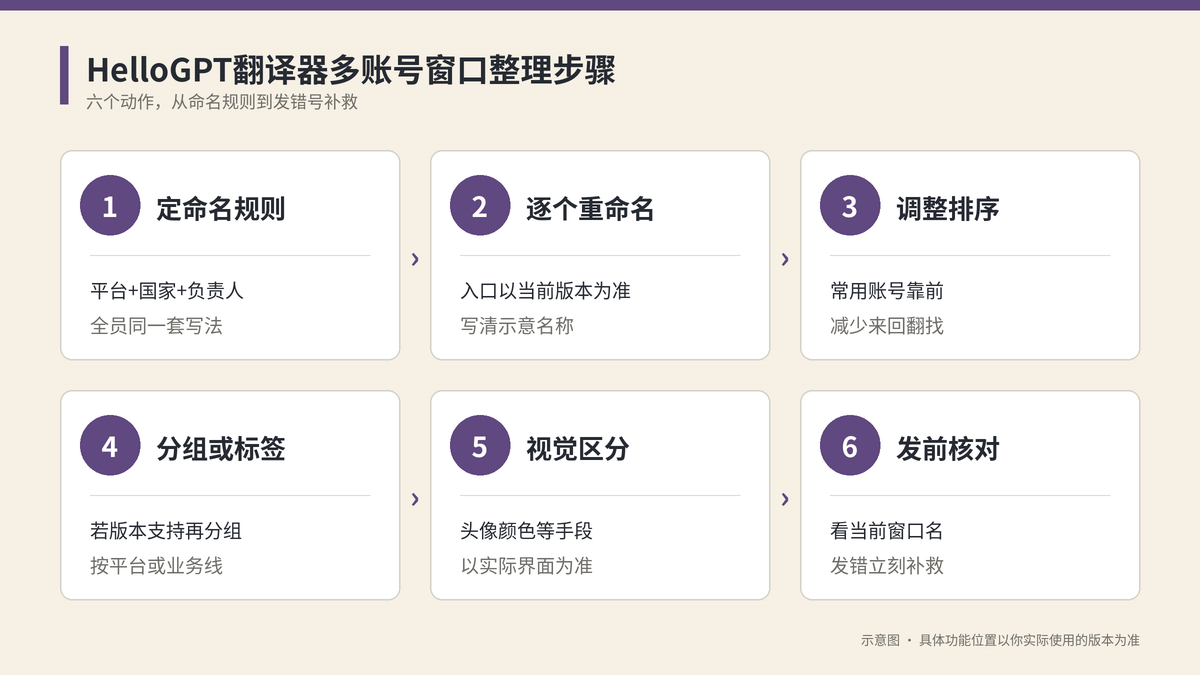Viewport: 1200px width, 675px height.
Task: Click the line 若版本支持再分组
Action: (166, 531)
